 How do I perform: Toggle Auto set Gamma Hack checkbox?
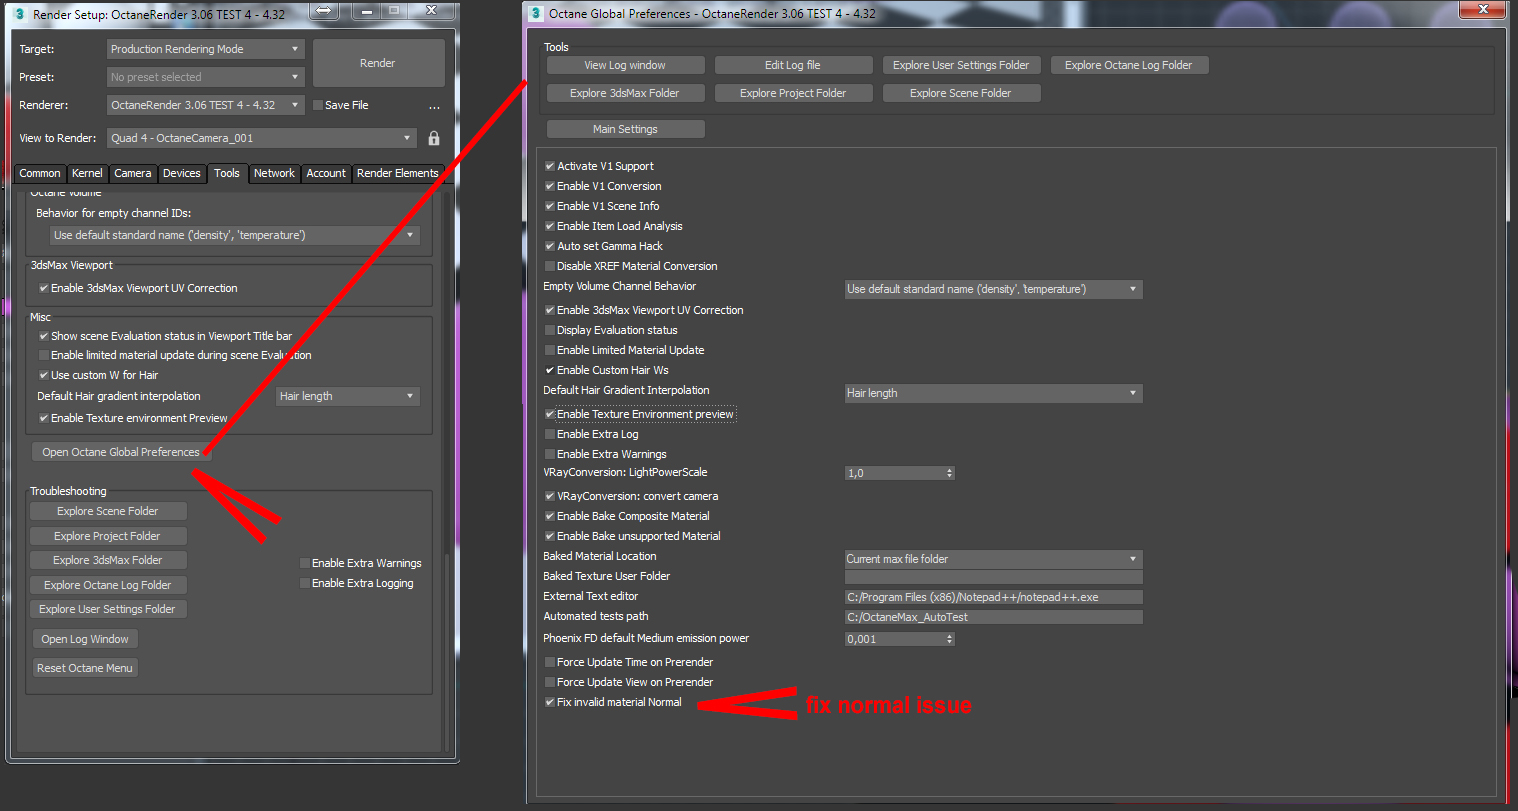550,246
